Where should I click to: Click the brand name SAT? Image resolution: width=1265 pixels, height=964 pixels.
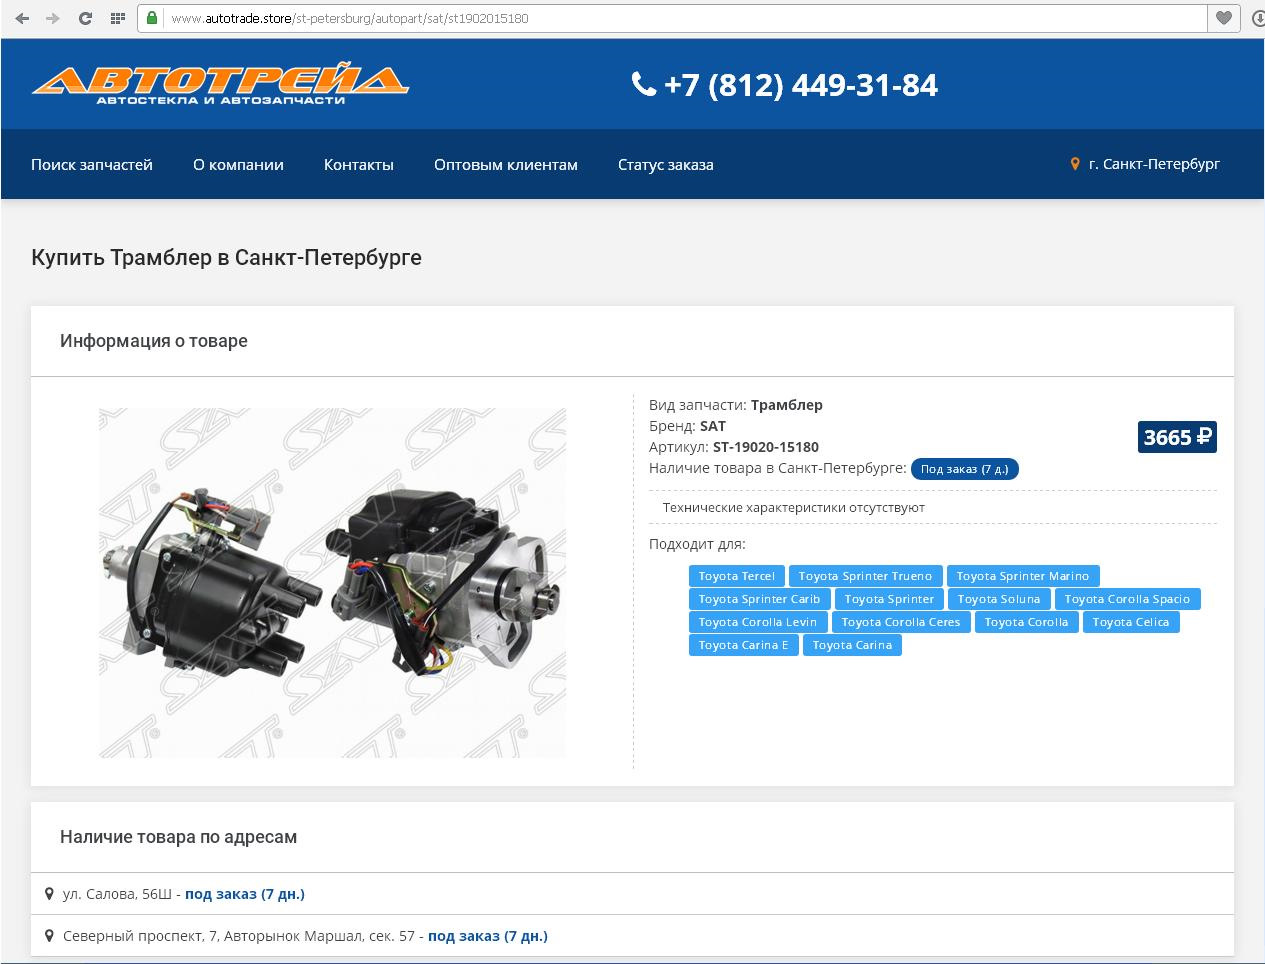click(713, 426)
